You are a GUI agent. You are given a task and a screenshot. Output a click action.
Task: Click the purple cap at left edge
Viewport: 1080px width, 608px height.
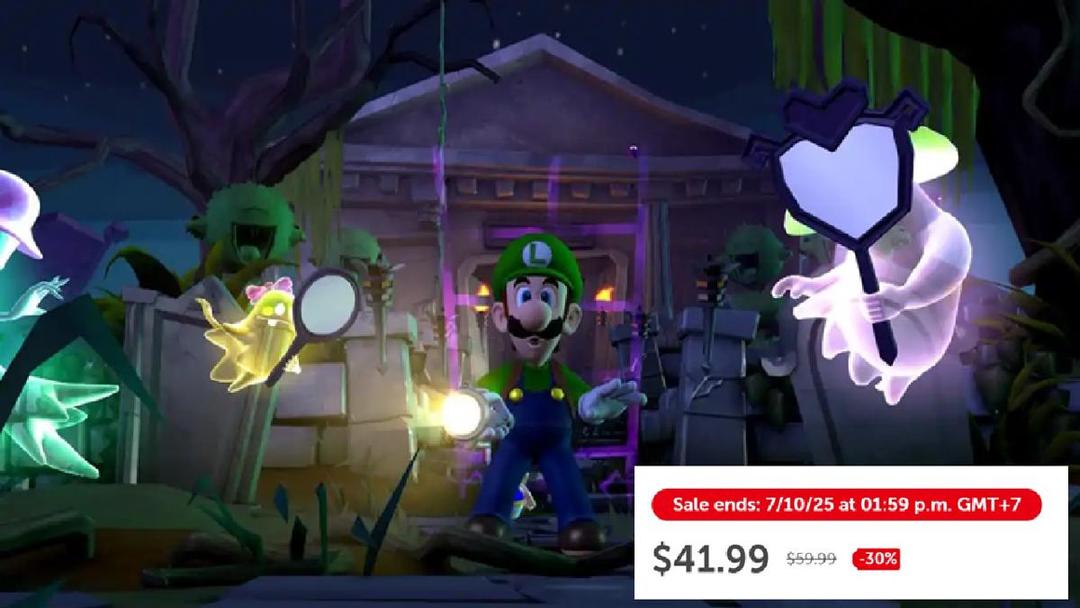pyautogui.click(x=19, y=213)
